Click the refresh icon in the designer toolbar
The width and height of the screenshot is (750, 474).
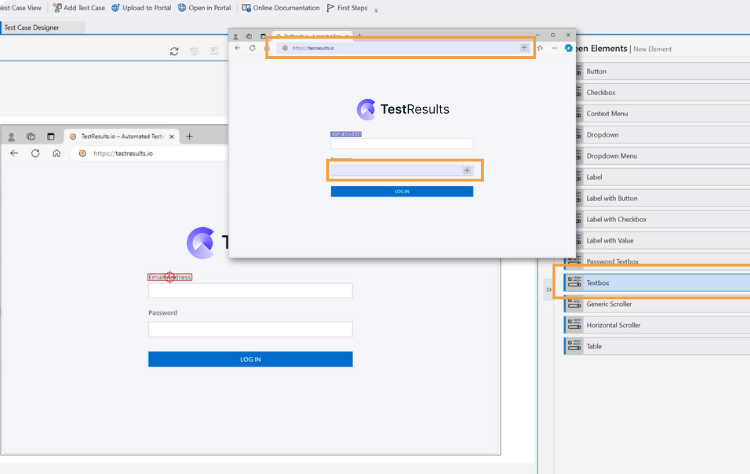click(x=174, y=51)
